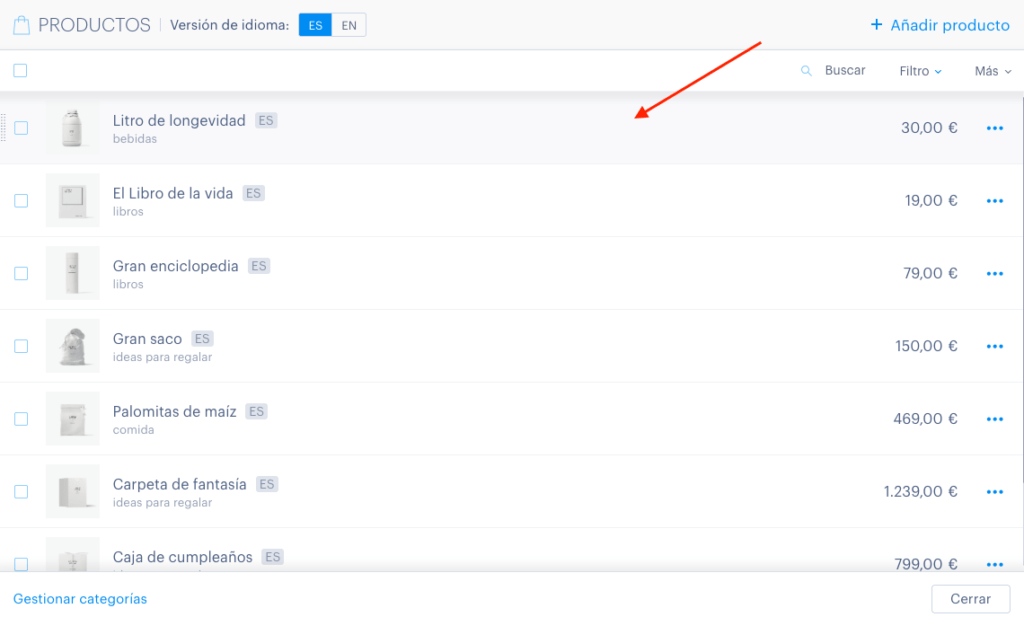This screenshot has width=1024, height=617.
Task: Check the box for Litro de longevidad
Action: pyautogui.click(x=21, y=128)
